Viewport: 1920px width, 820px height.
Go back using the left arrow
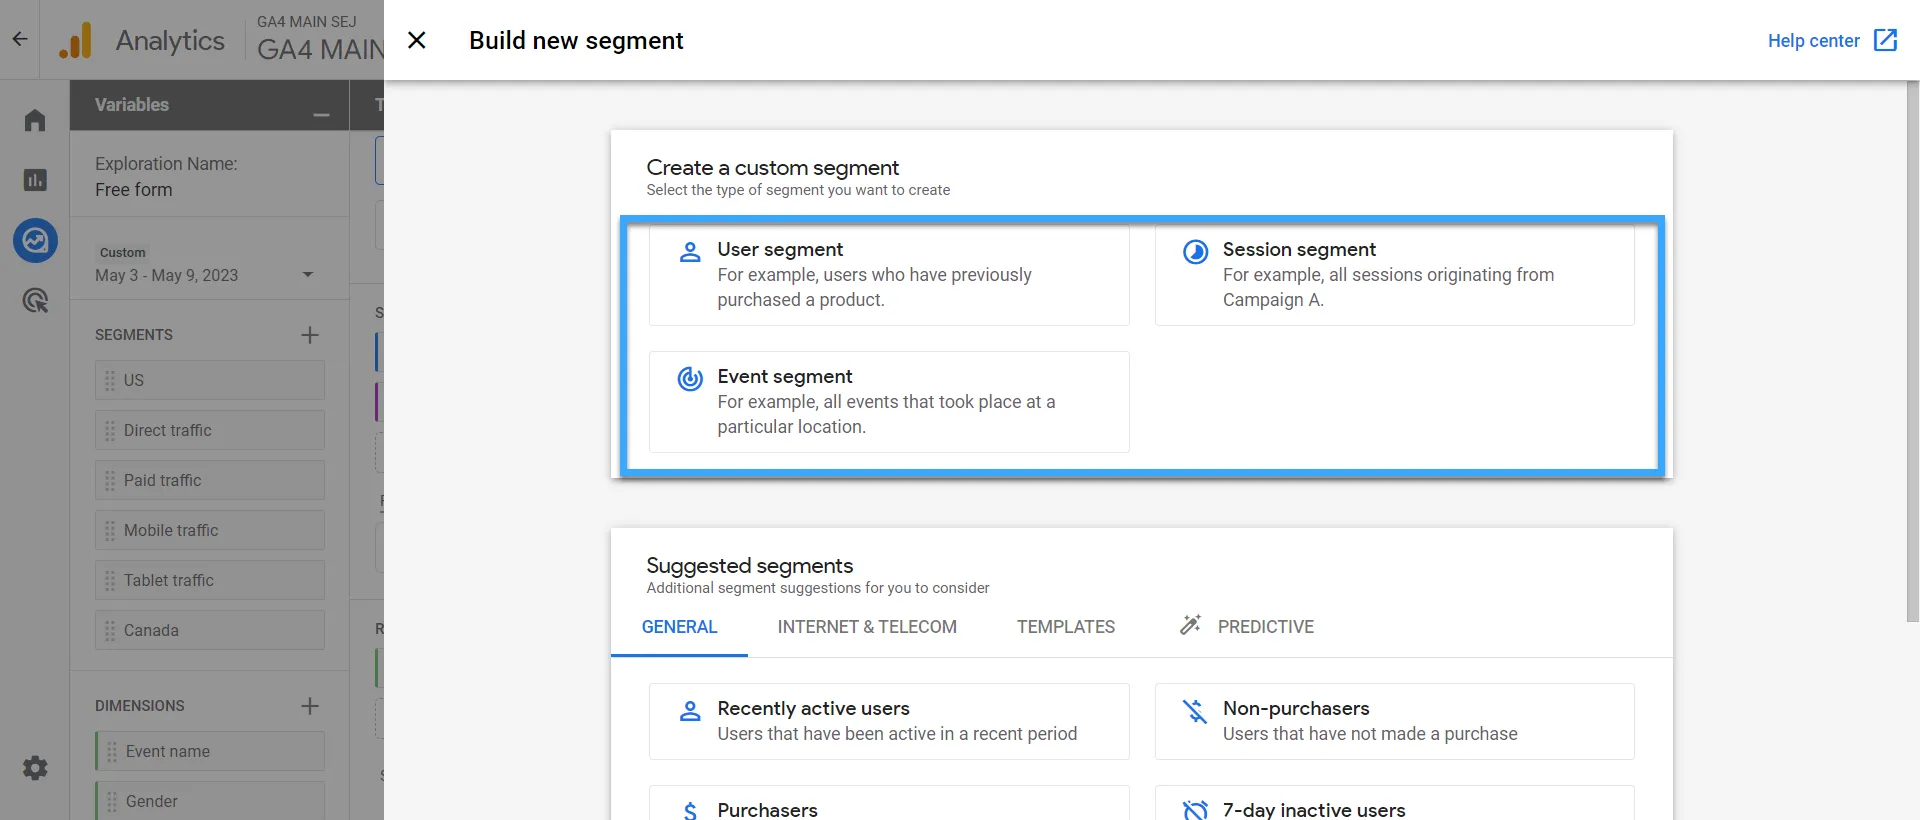click(x=20, y=40)
